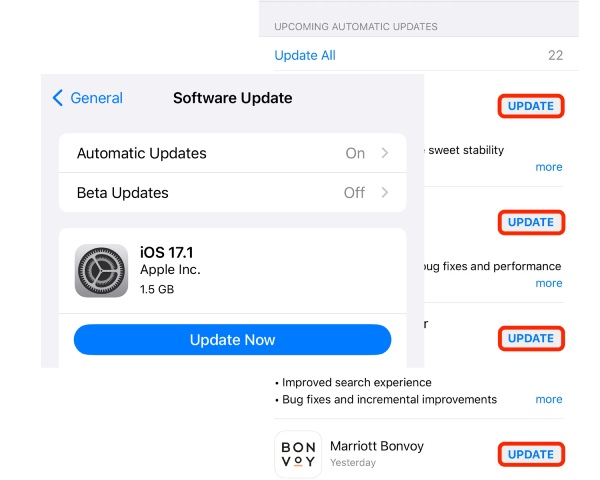The height and width of the screenshot is (480, 600).
Task: Select the Automatic Updates row label
Action: 142,154
